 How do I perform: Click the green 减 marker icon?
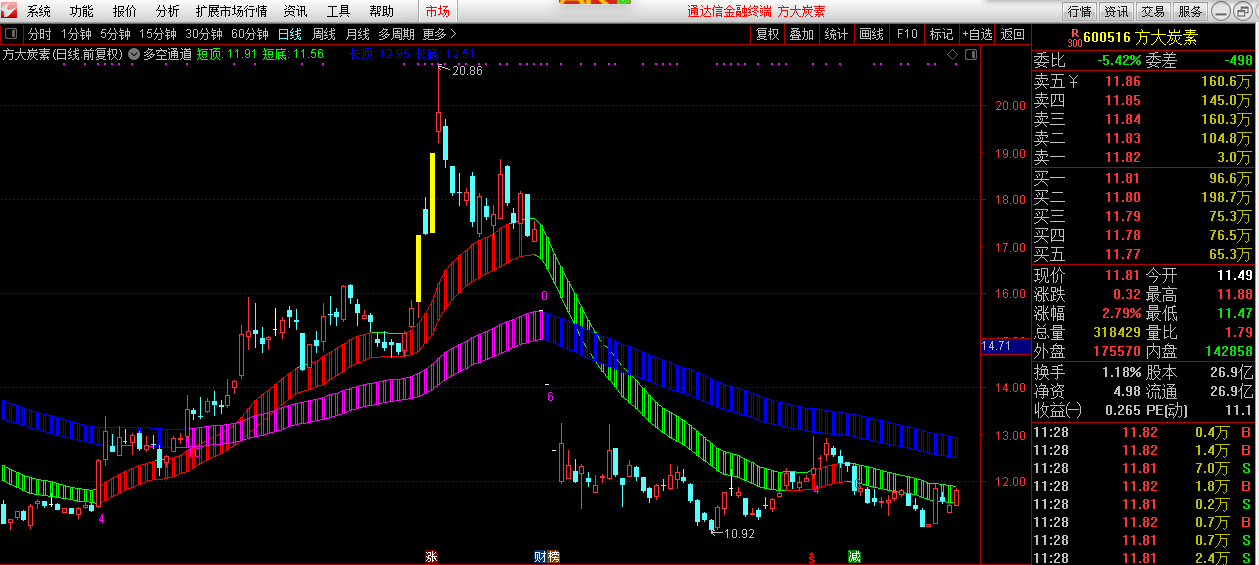[x=854, y=556]
